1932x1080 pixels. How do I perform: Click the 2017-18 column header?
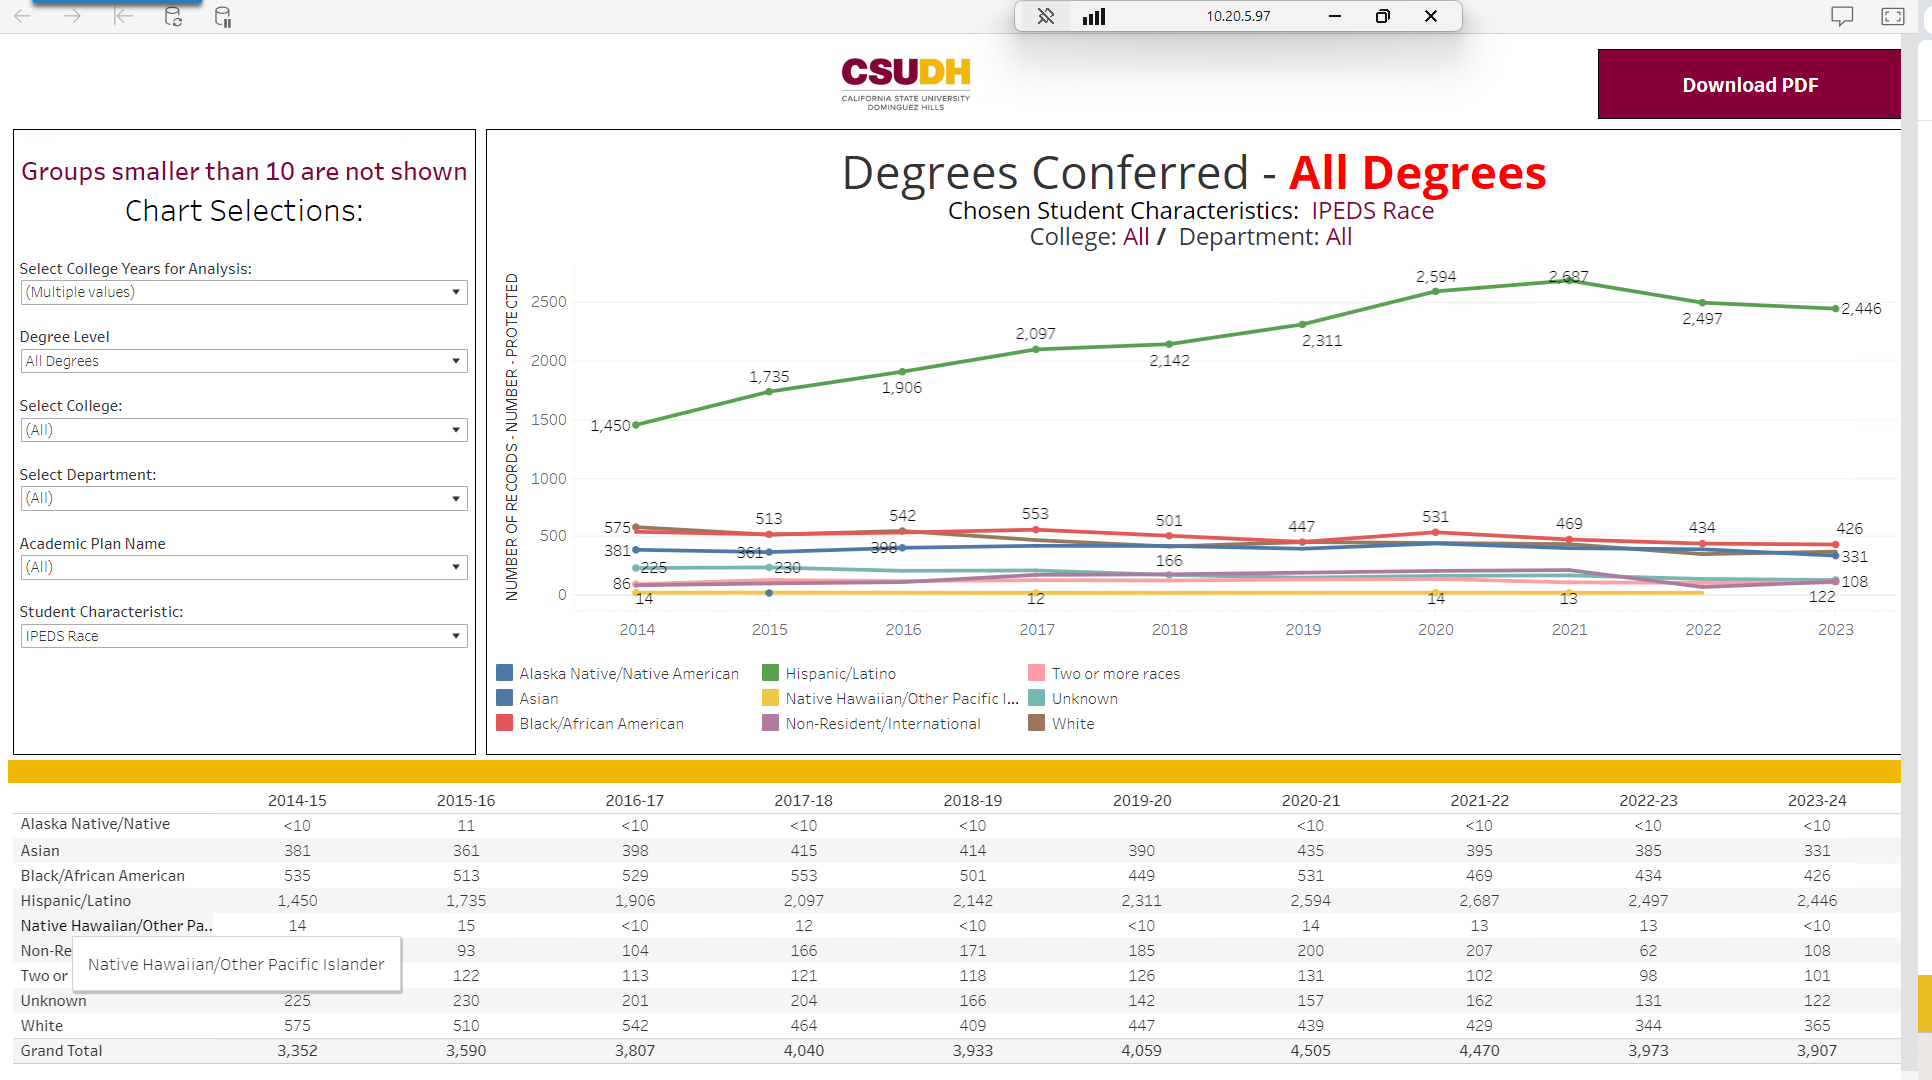point(804,800)
